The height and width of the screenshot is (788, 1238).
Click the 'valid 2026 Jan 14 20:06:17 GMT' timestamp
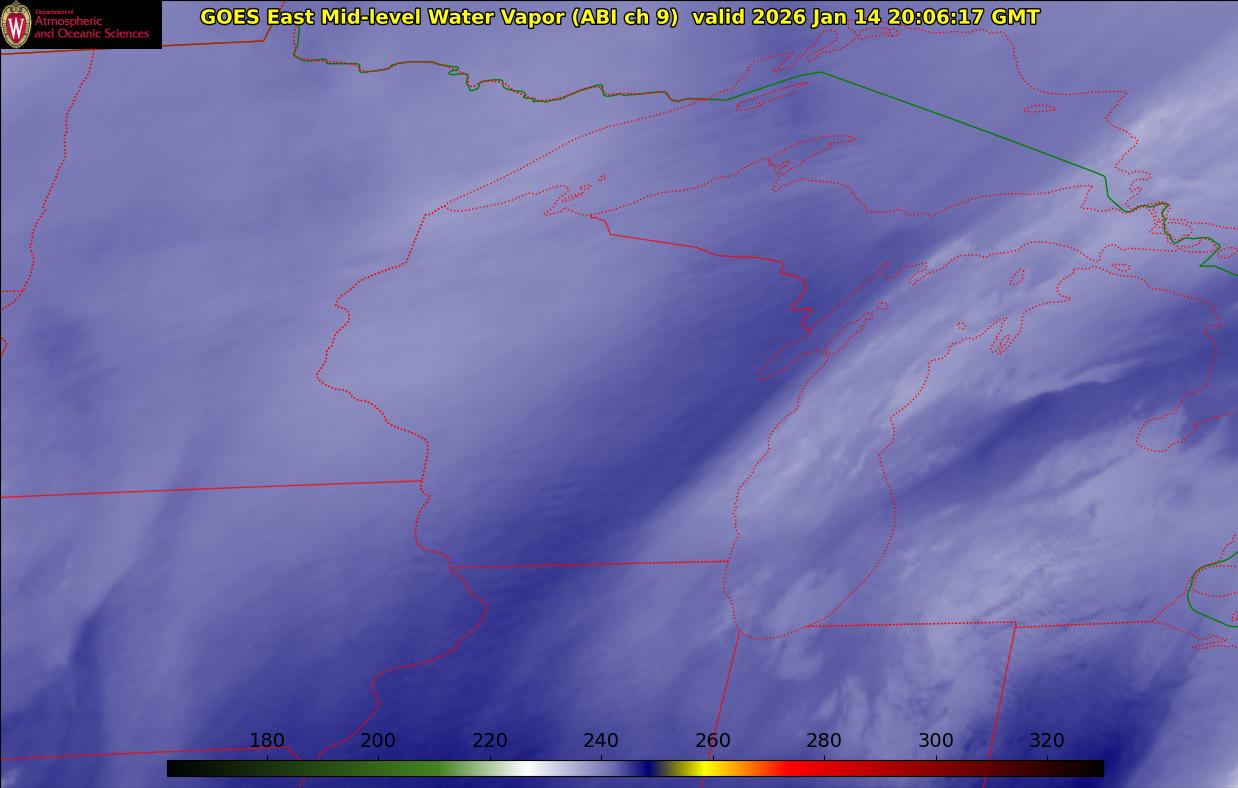tap(866, 17)
